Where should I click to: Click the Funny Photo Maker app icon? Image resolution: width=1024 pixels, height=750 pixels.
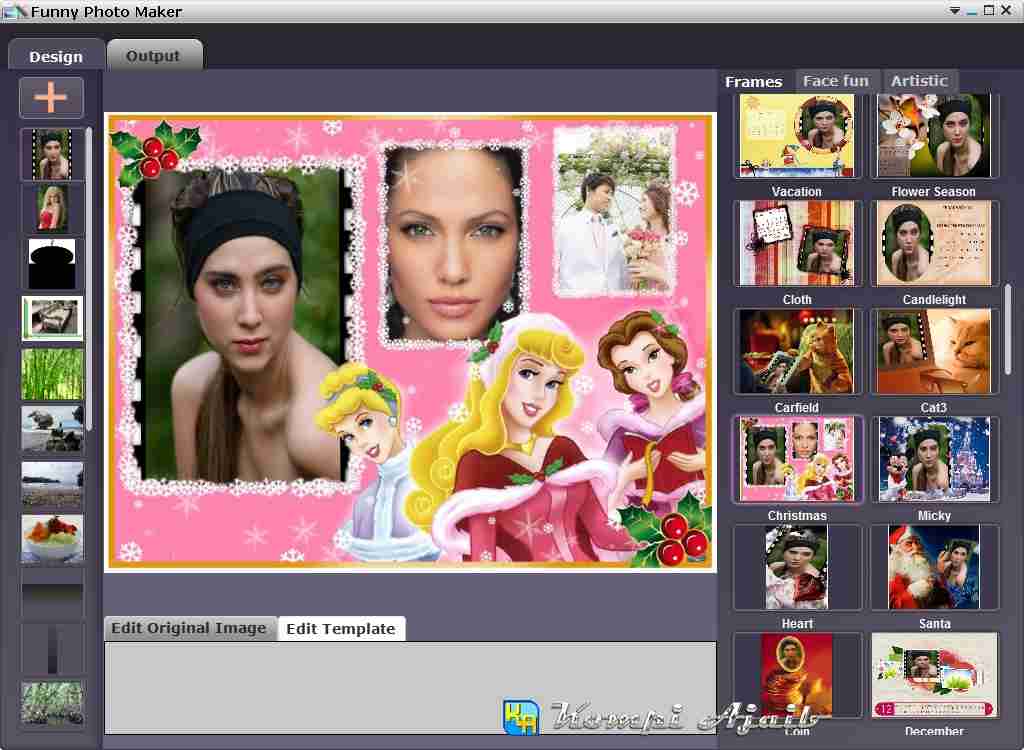(13, 11)
